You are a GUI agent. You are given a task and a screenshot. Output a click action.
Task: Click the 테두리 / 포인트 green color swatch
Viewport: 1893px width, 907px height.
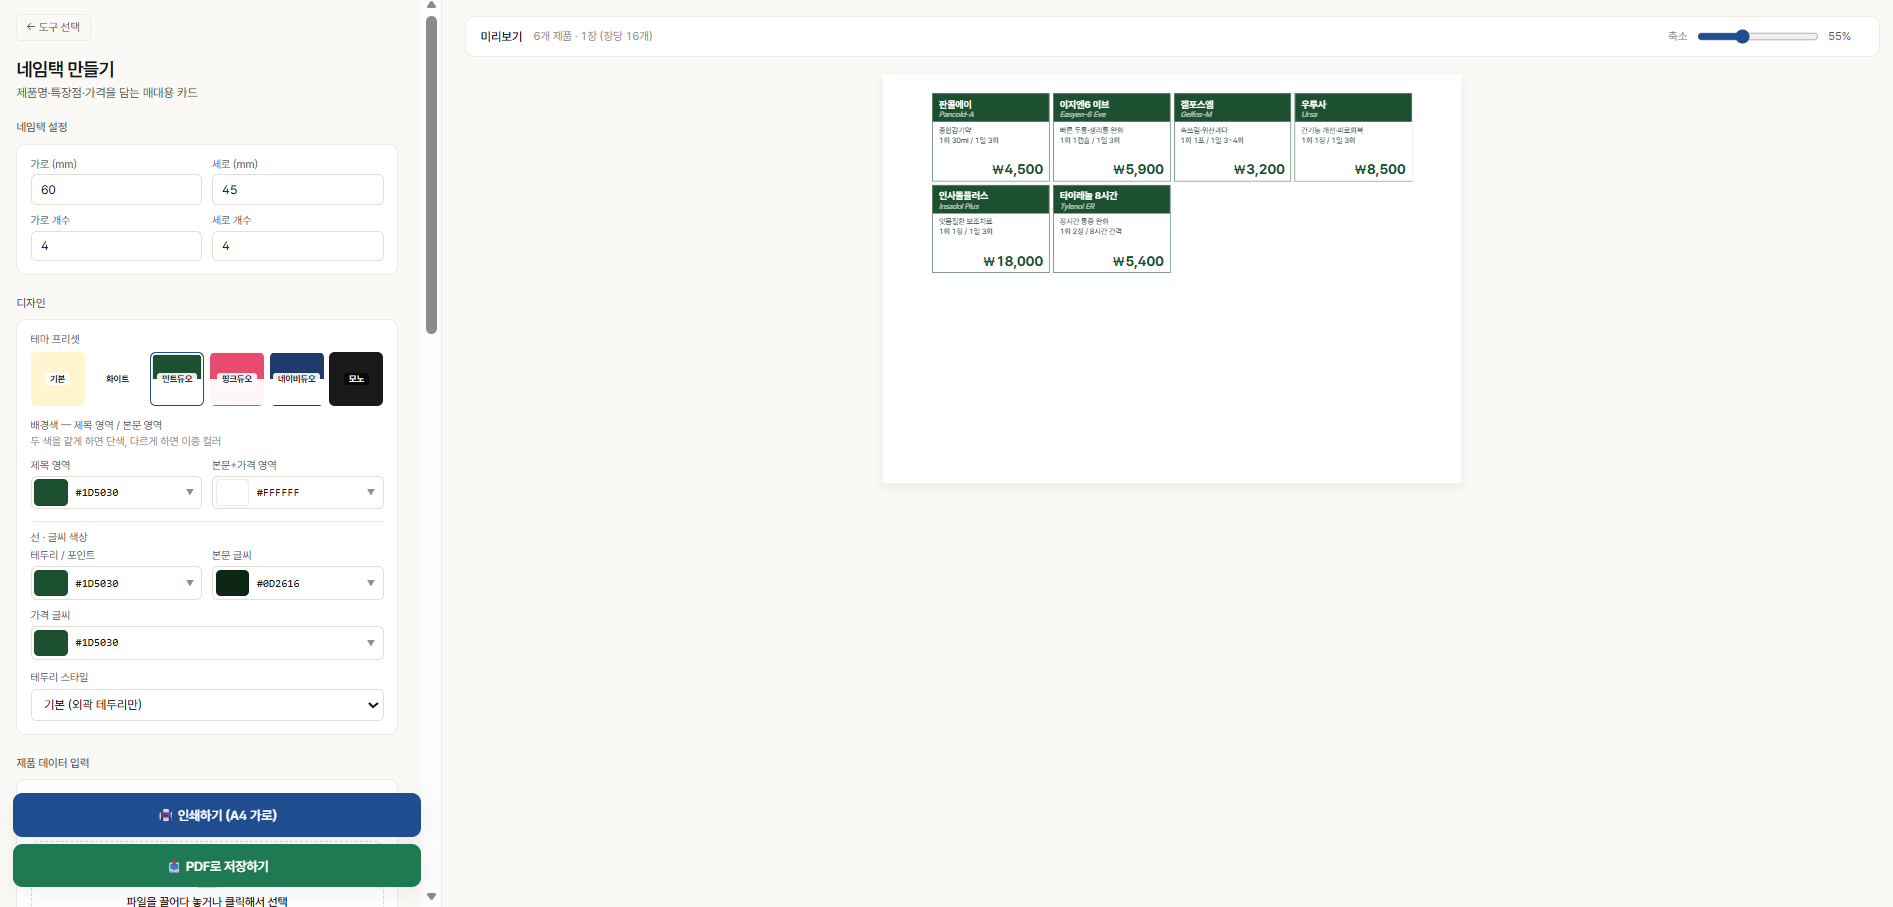pos(51,583)
